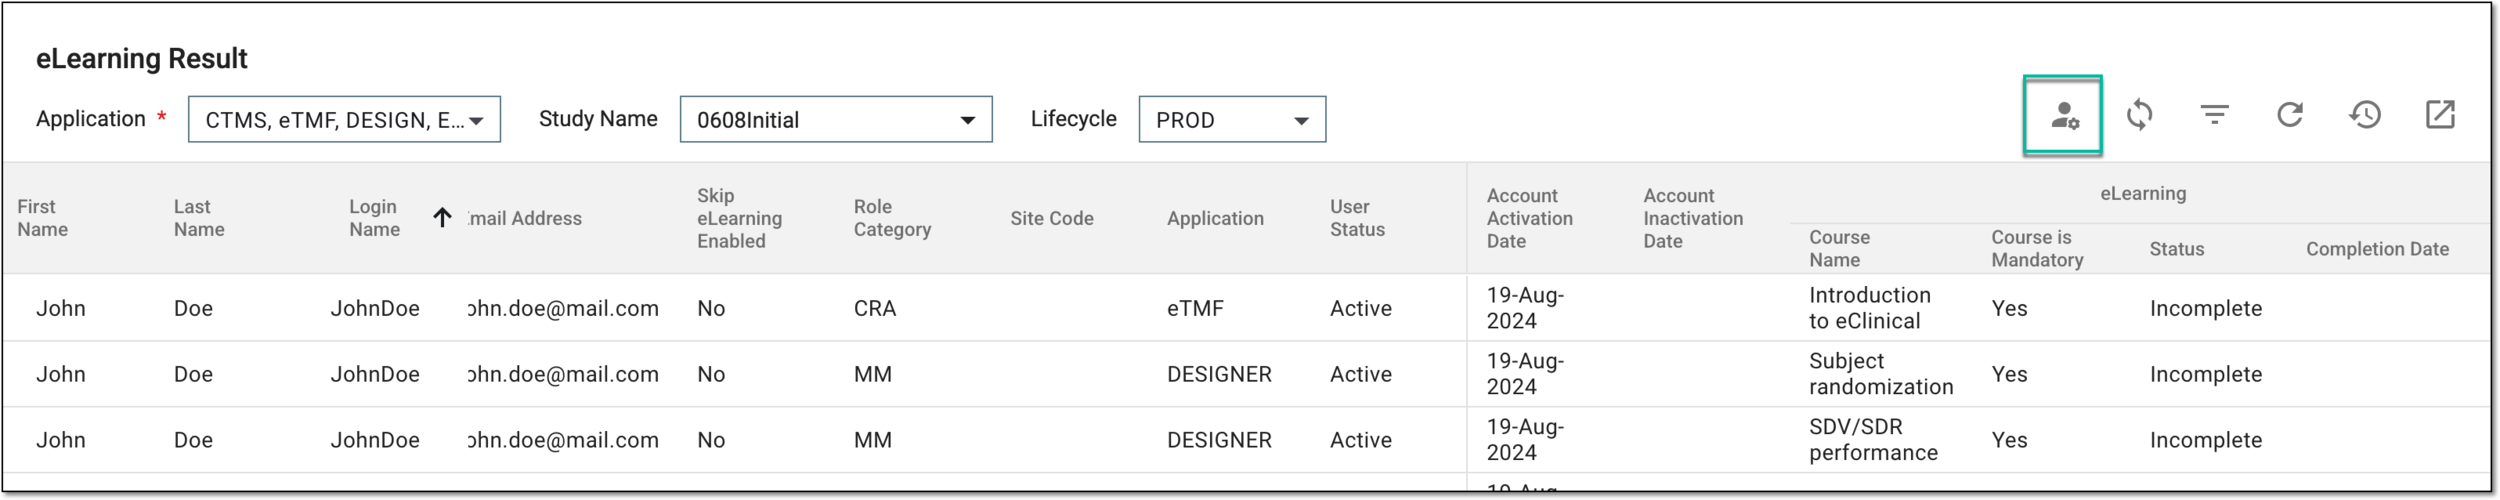This screenshot has width=2500, height=500.
Task: Click Incomplete status for Introduction to eClinical
Action: [x=2206, y=308]
